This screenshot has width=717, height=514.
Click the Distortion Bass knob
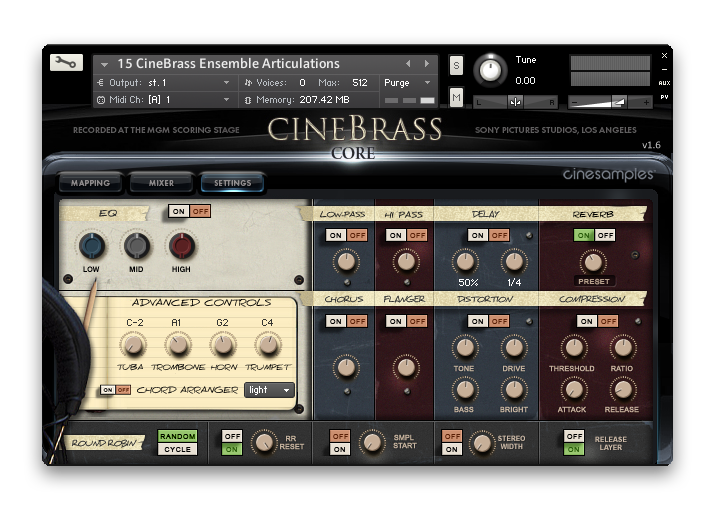(x=465, y=390)
